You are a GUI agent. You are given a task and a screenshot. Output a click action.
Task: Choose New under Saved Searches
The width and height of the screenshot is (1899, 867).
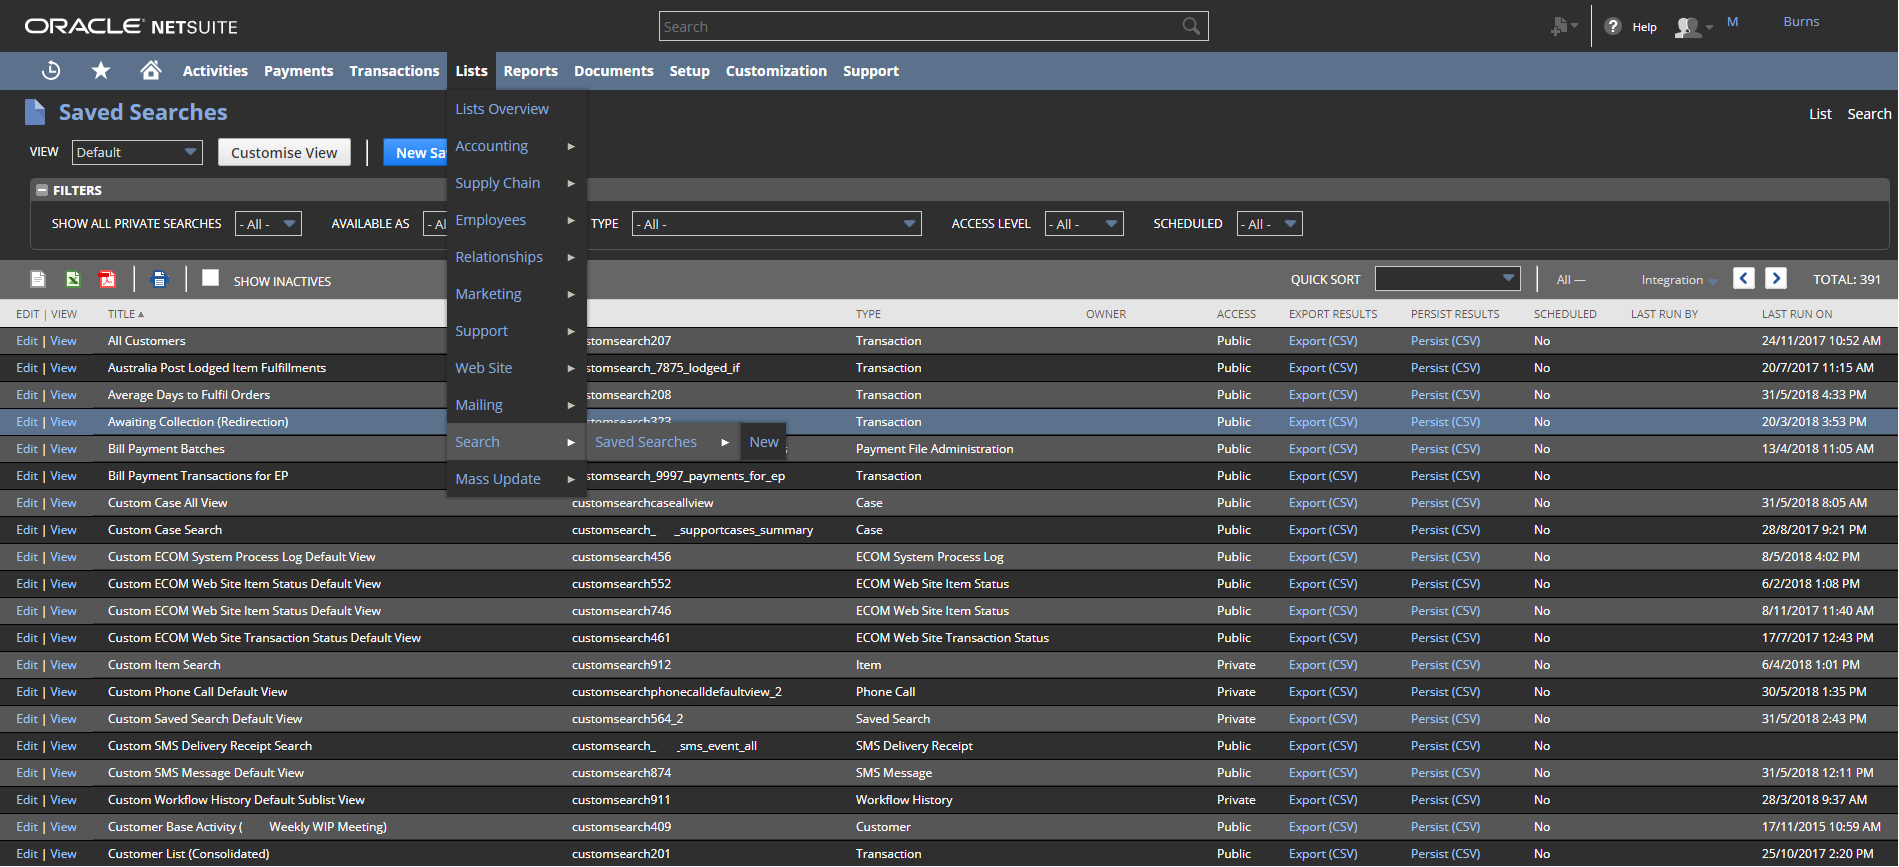click(764, 442)
